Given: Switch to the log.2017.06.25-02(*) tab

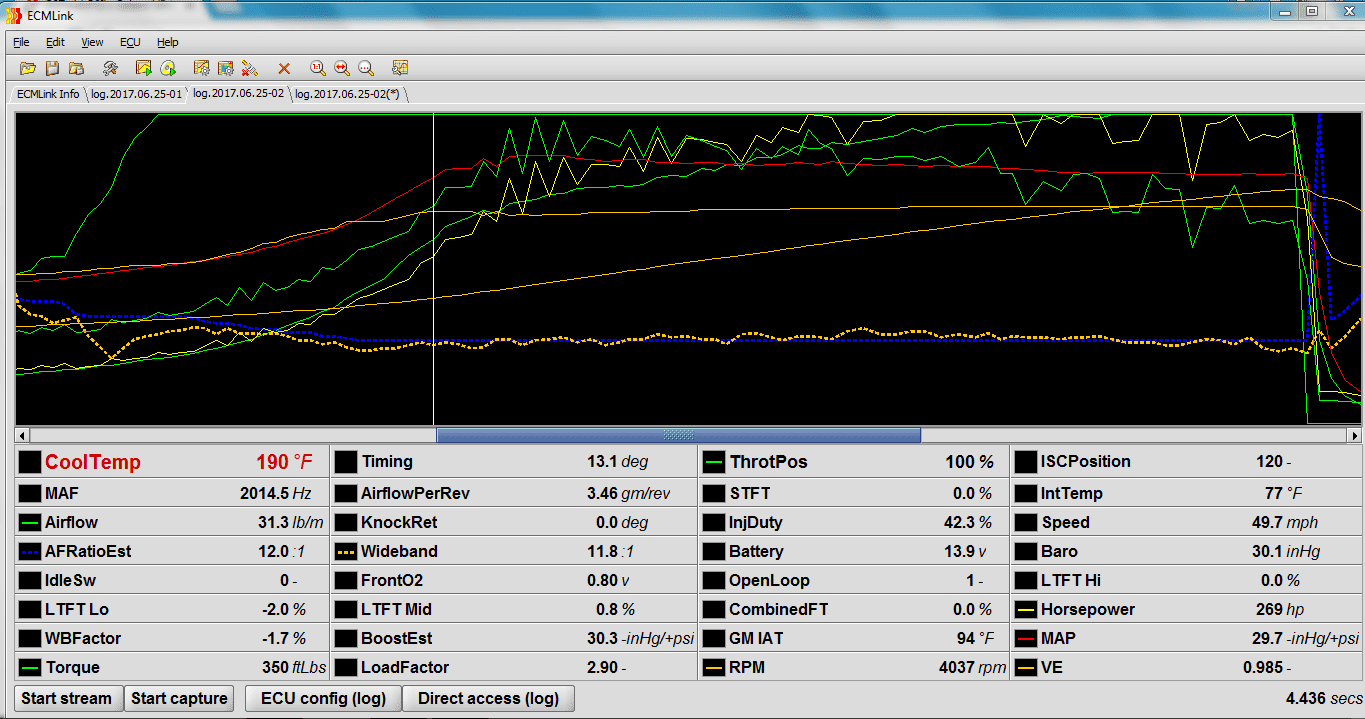Looking at the screenshot, I should point(347,94).
